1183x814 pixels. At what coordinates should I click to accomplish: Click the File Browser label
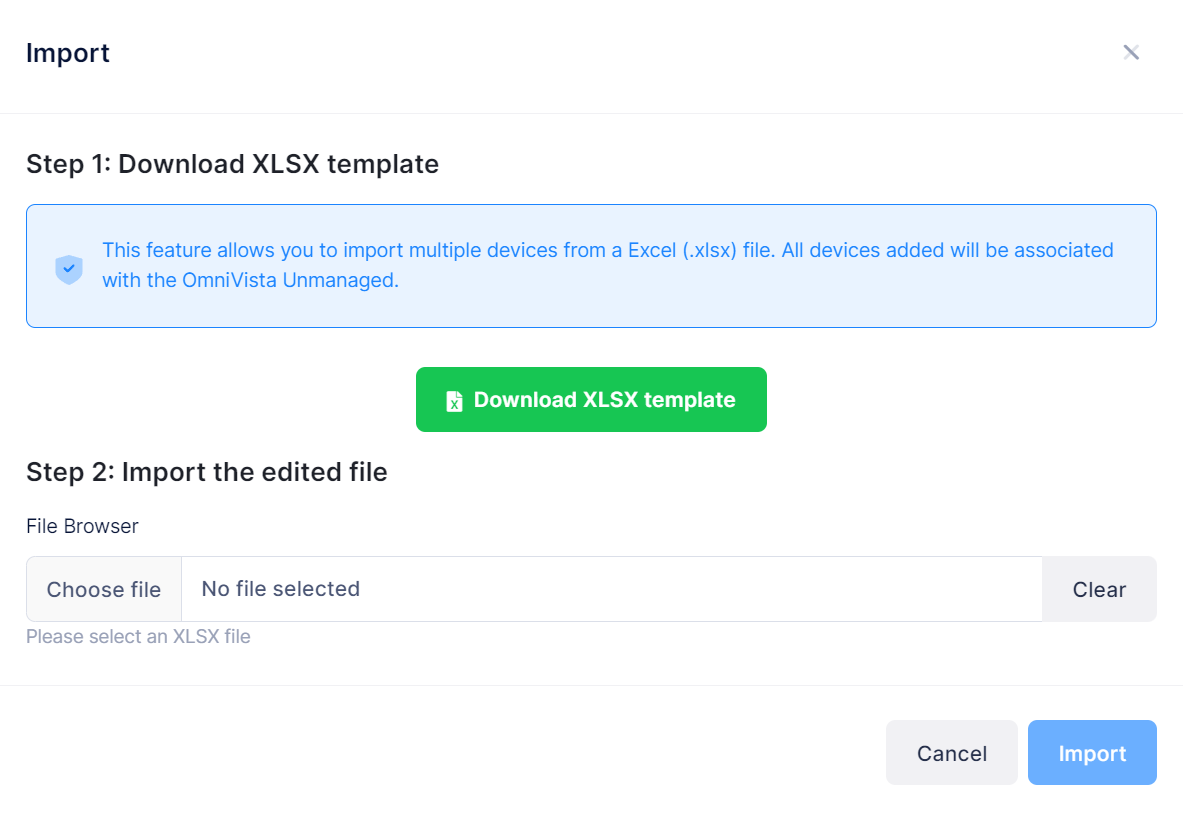tap(82, 526)
